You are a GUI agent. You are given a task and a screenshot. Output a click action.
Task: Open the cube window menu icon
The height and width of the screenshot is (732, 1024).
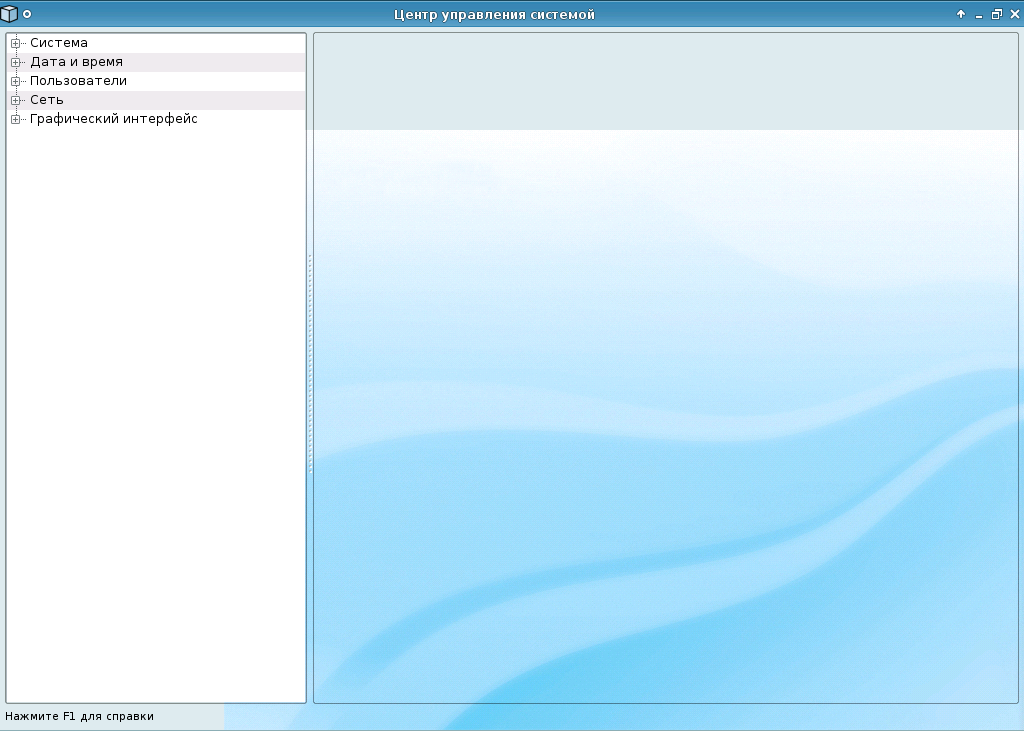(x=9, y=14)
